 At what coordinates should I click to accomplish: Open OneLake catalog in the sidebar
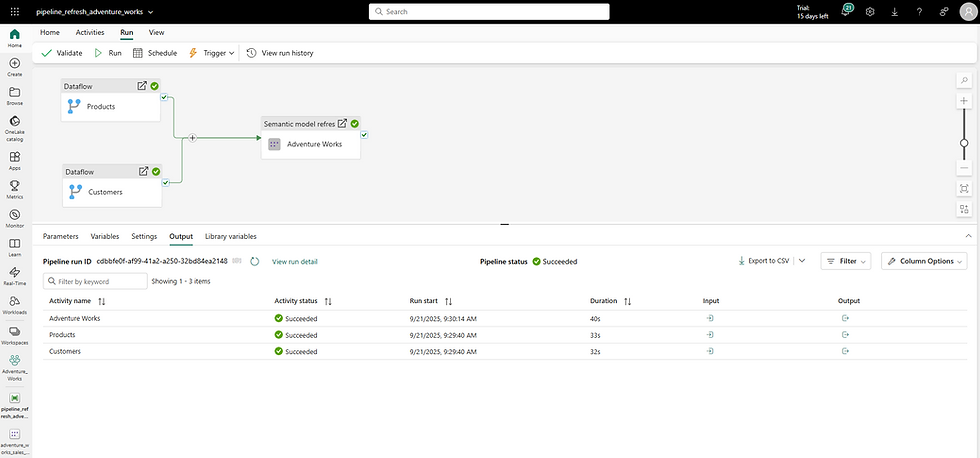(x=15, y=129)
